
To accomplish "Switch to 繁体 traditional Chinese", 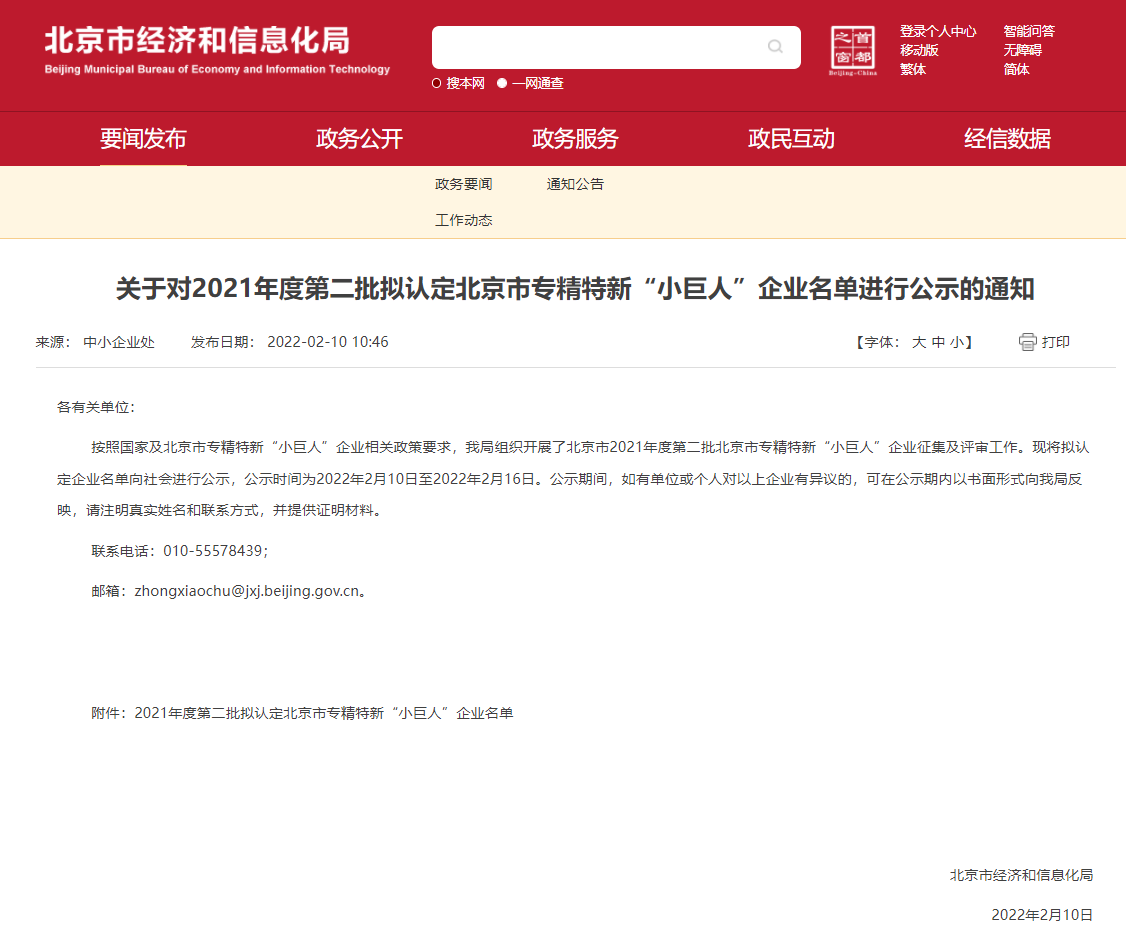I will tap(912, 69).
